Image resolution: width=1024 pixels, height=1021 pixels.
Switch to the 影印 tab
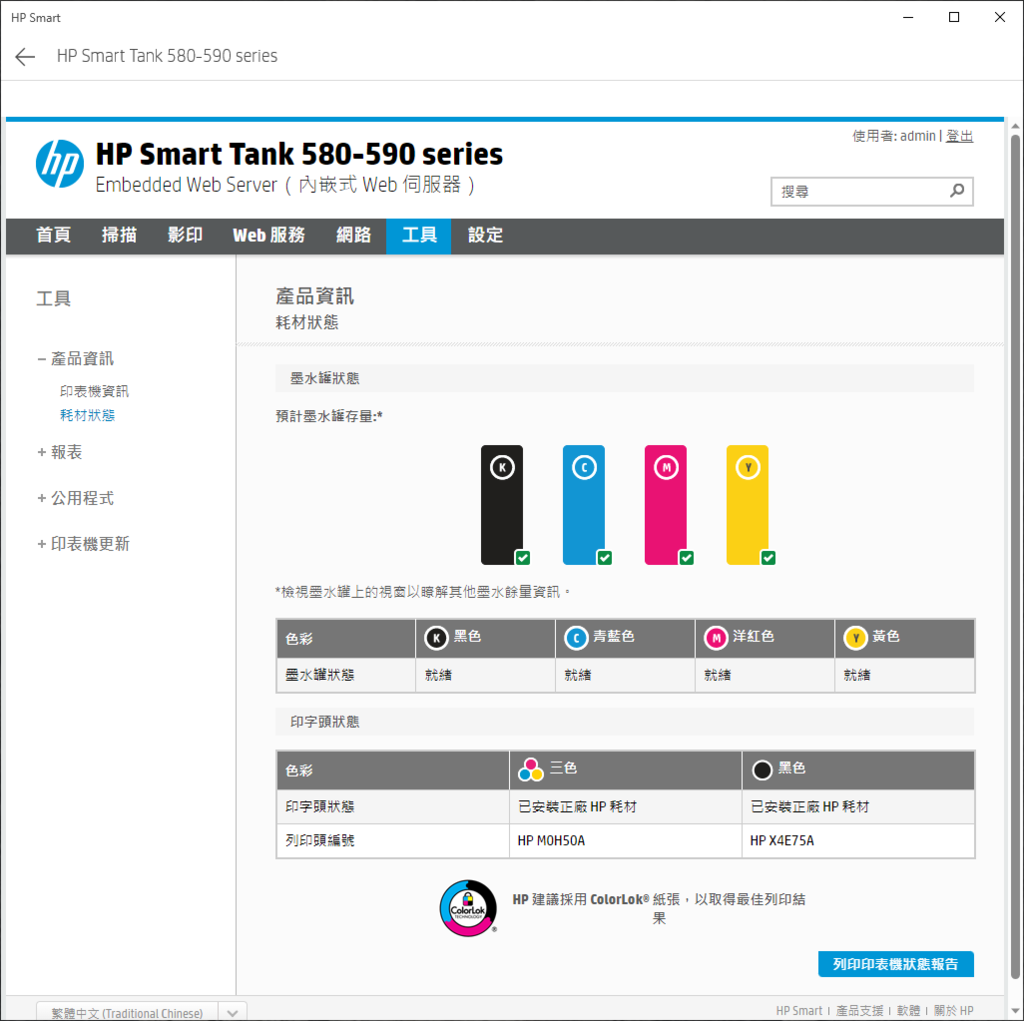click(185, 235)
